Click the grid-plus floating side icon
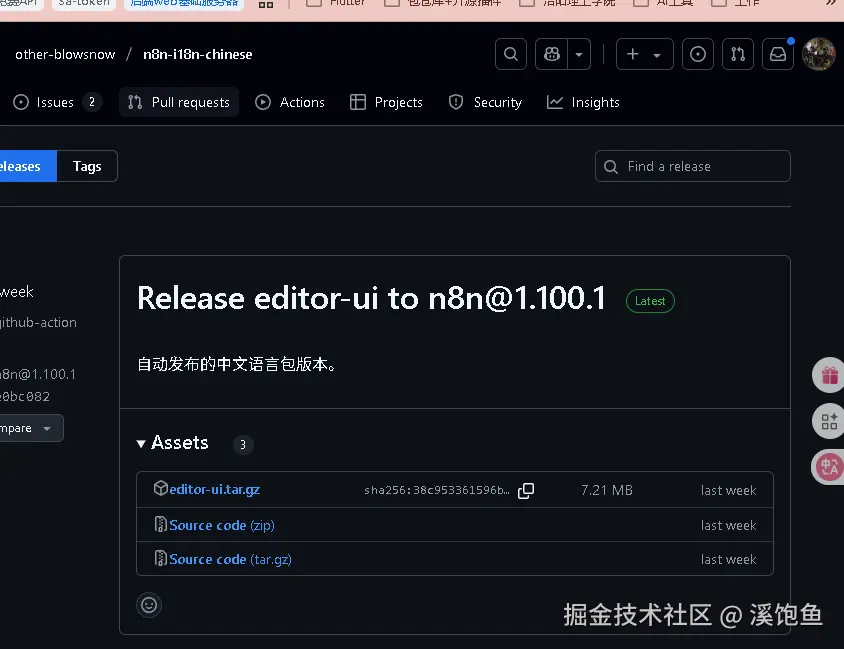The width and height of the screenshot is (844, 649). (x=829, y=421)
